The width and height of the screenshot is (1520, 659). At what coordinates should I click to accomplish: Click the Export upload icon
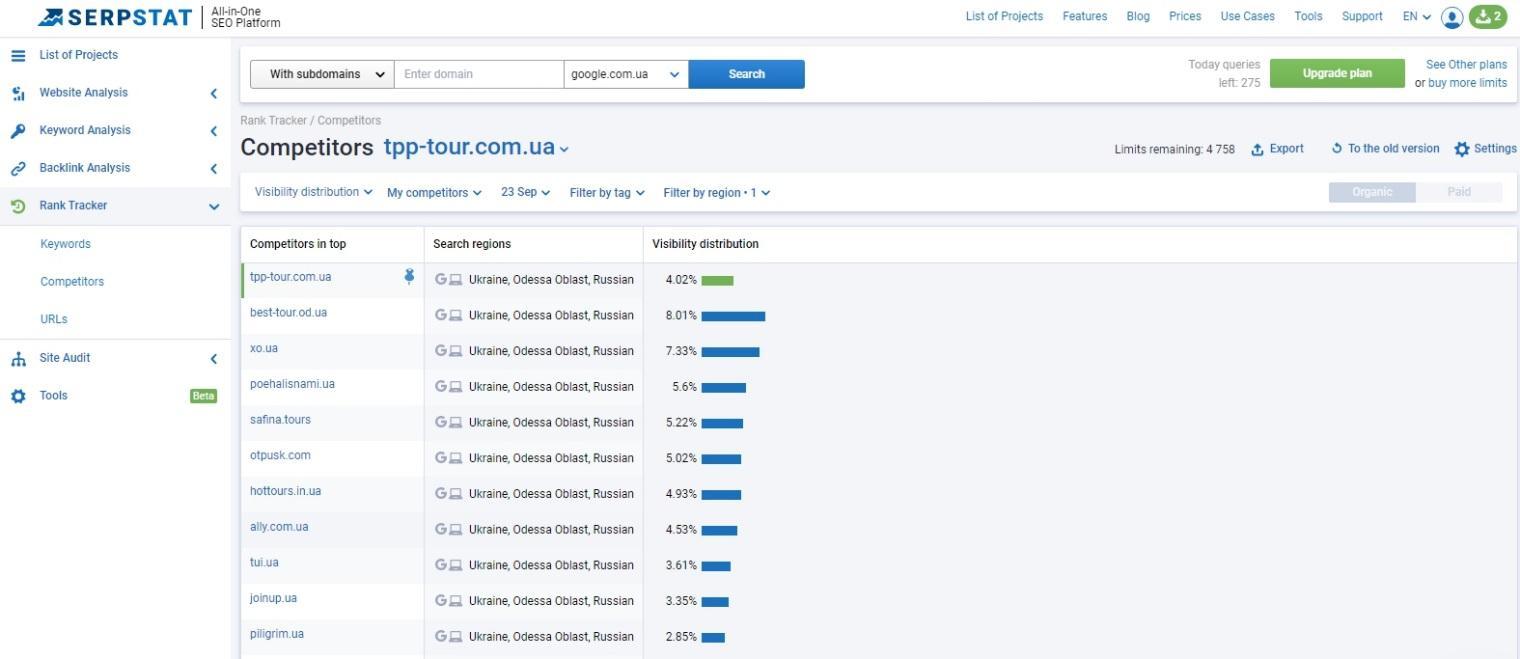(x=1258, y=150)
